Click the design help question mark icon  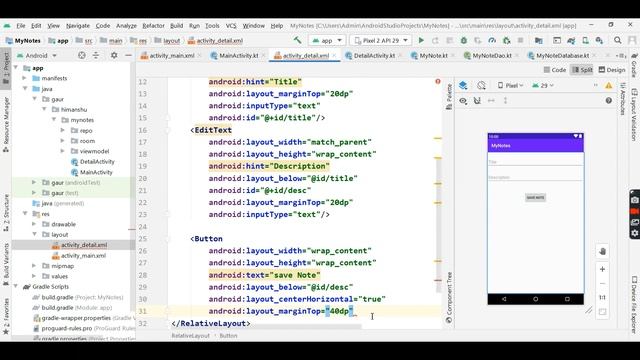609,100
